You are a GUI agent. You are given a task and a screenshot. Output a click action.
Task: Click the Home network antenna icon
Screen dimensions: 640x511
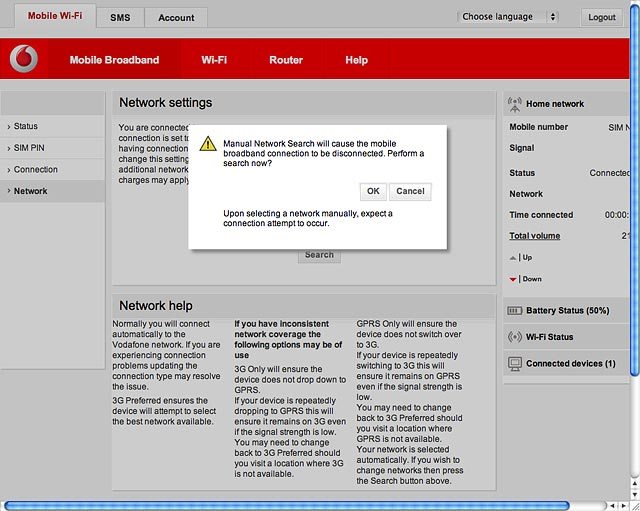point(515,104)
